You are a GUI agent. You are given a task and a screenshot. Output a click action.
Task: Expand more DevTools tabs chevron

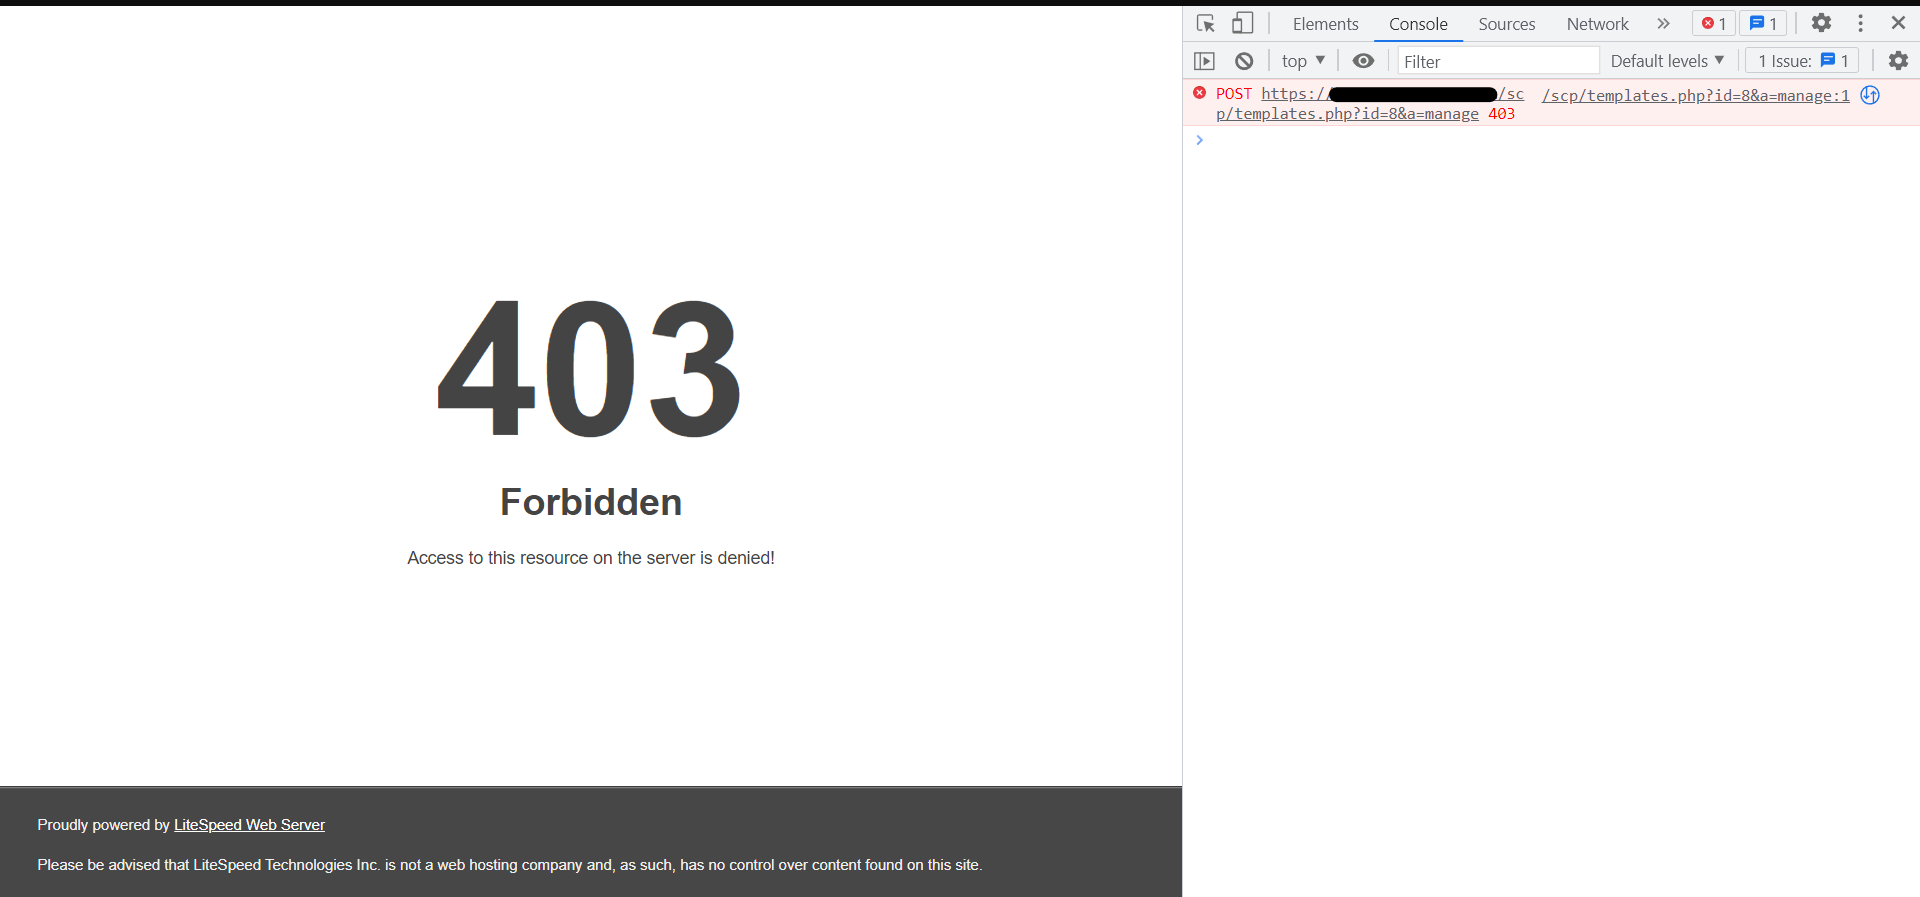[1663, 24]
